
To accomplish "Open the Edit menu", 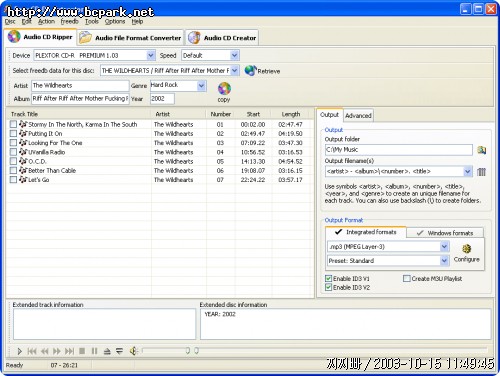I will (x=27, y=22).
